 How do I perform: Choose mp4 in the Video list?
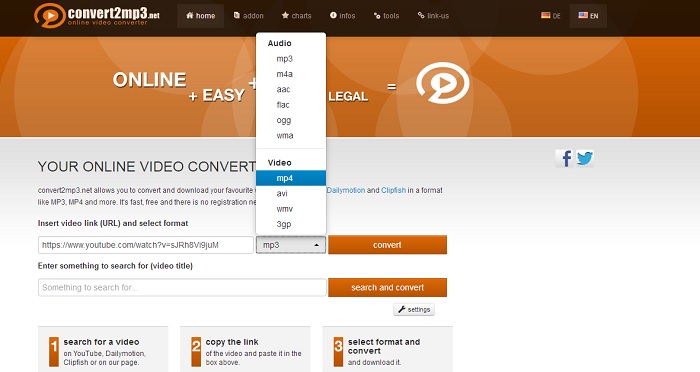tap(291, 178)
